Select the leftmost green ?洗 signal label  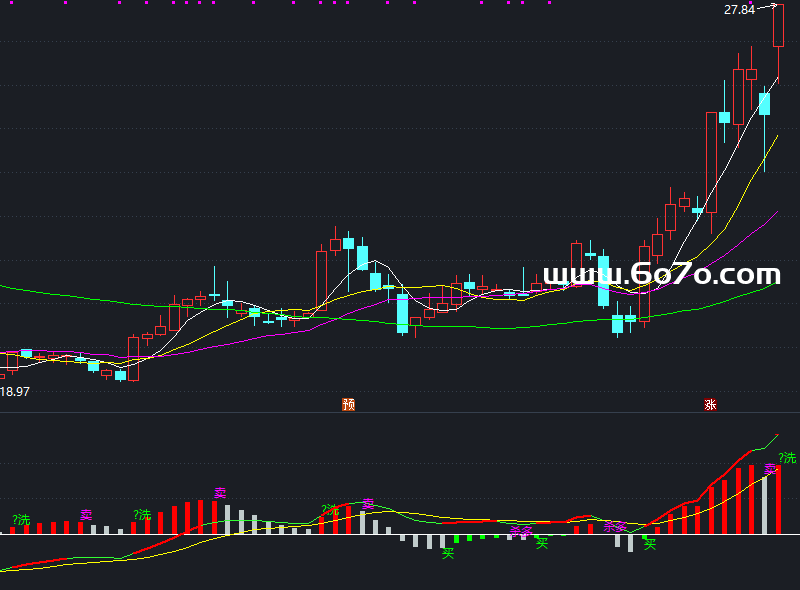(21, 520)
